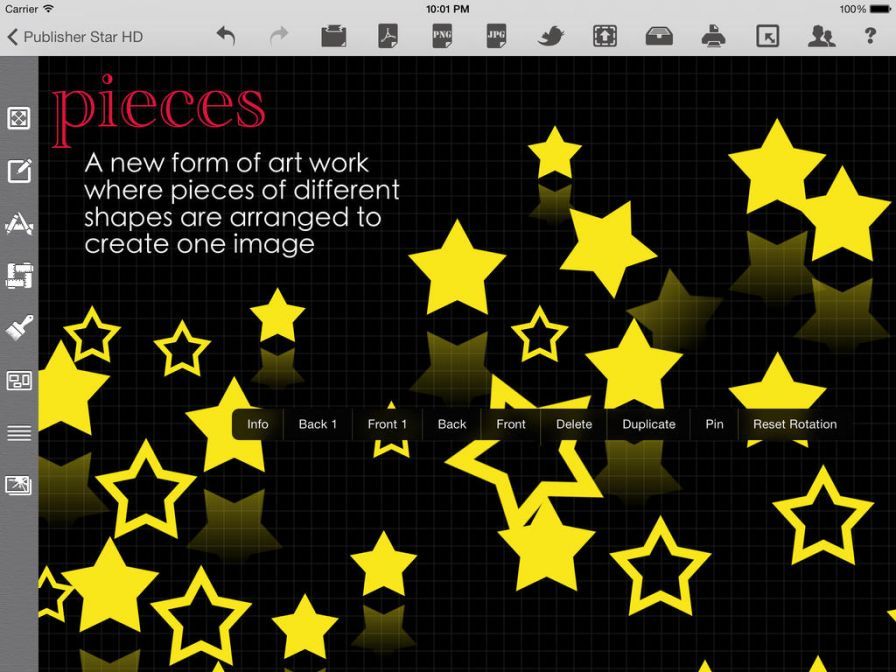Export the document as PNG
The width and height of the screenshot is (896, 672).
click(441, 37)
